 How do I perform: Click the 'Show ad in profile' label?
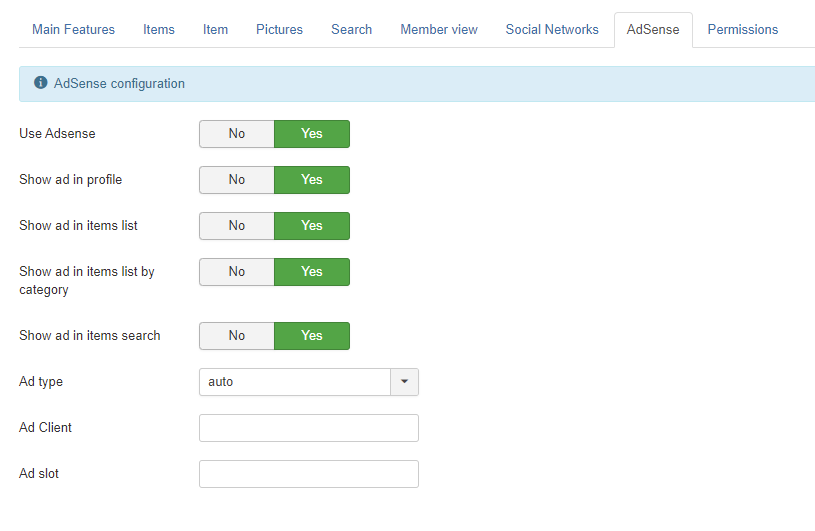pos(71,180)
